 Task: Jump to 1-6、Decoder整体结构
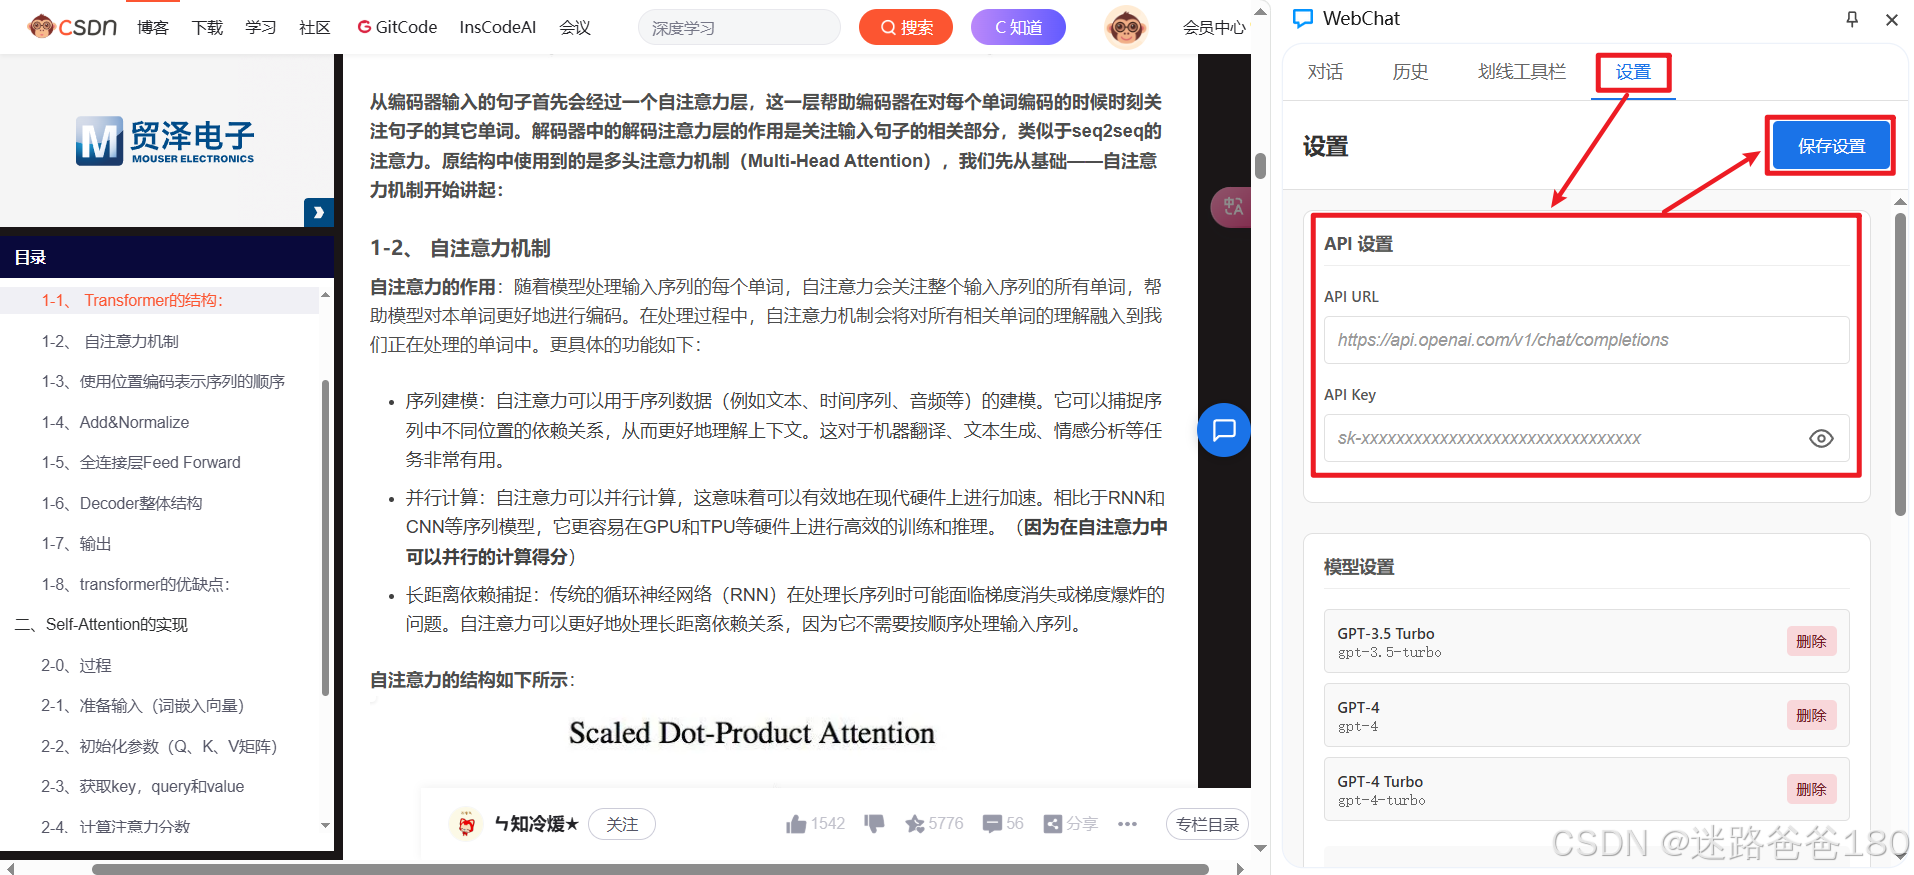tap(122, 503)
